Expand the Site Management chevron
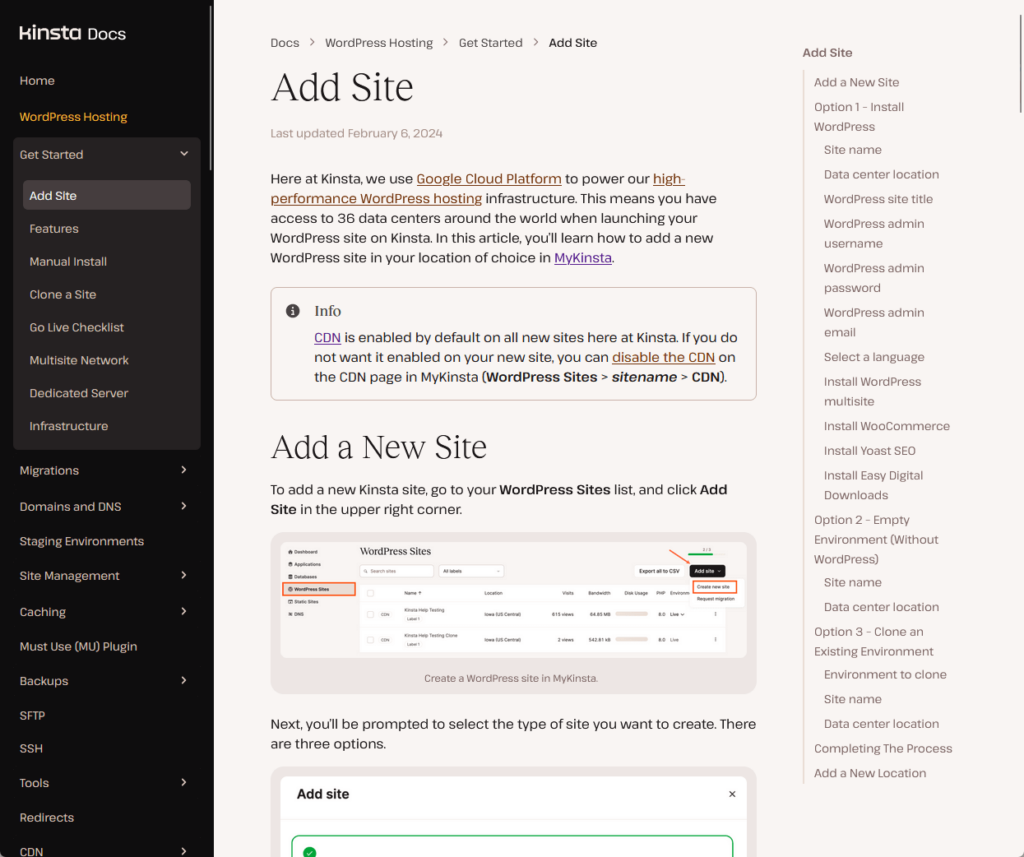Viewport: 1024px width, 857px height. 184,575
